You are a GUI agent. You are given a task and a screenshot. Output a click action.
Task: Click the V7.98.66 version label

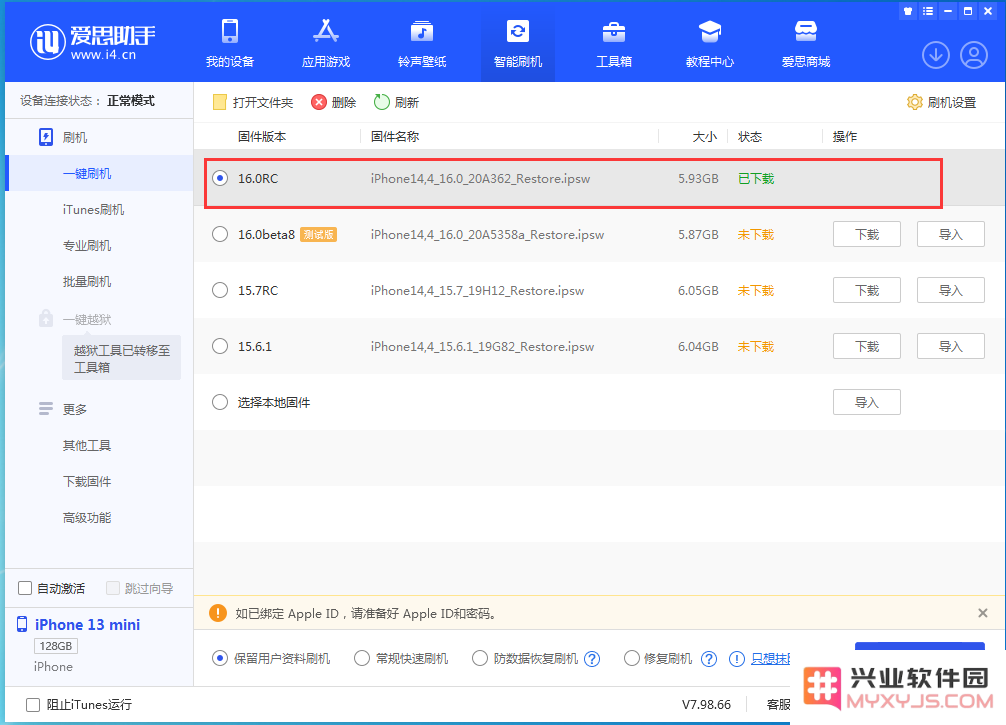tap(706, 704)
